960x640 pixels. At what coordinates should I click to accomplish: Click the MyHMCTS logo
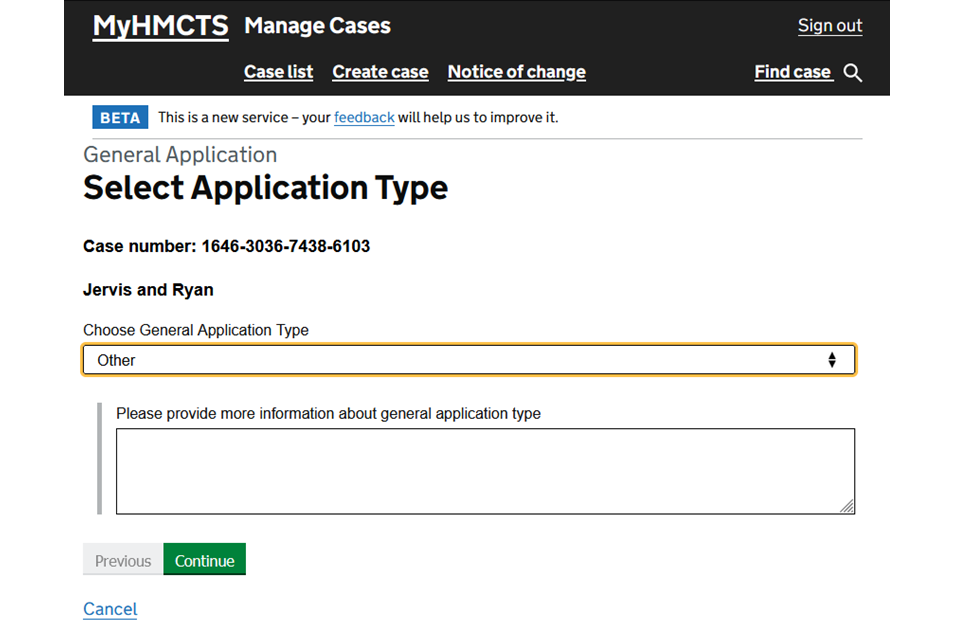[160, 27]
